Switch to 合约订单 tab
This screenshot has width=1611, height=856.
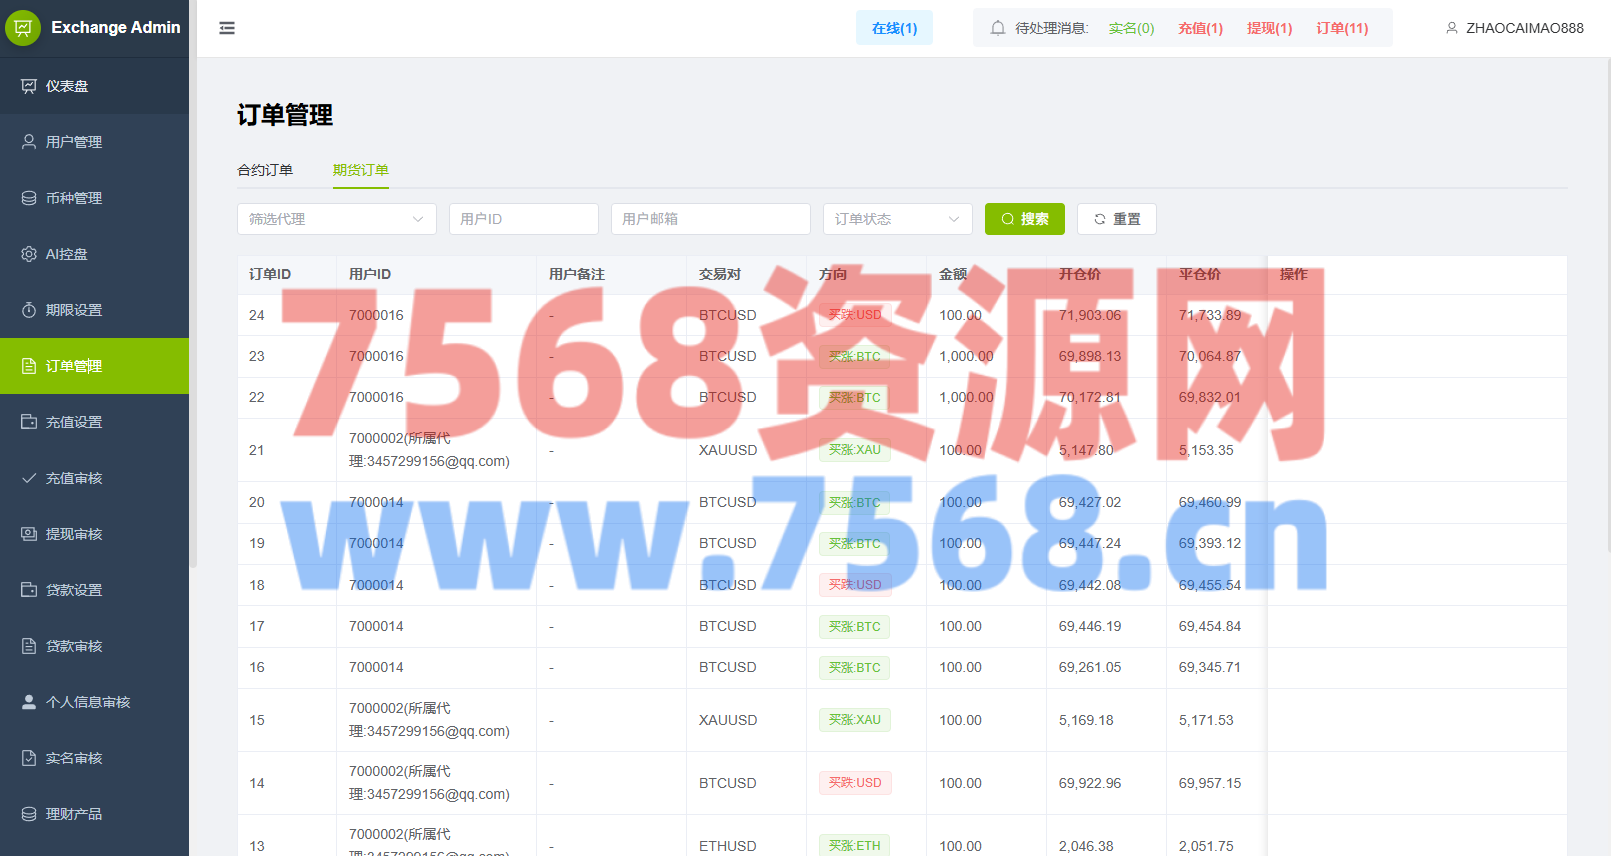265,170
